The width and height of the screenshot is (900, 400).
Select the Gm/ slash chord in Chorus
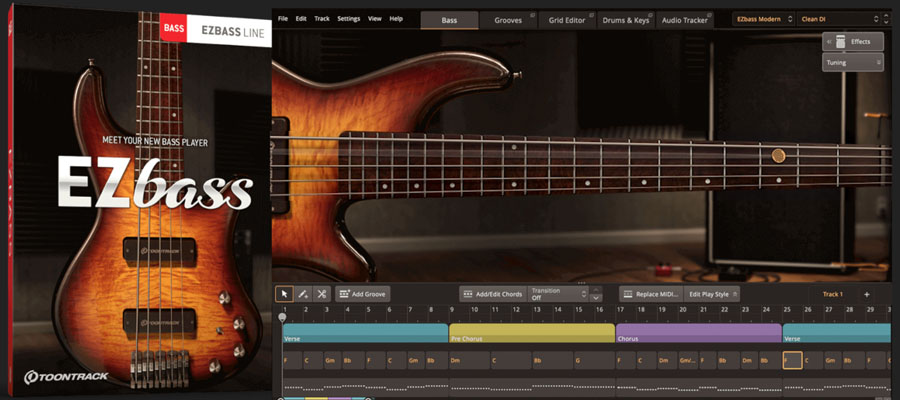(688, 360)
